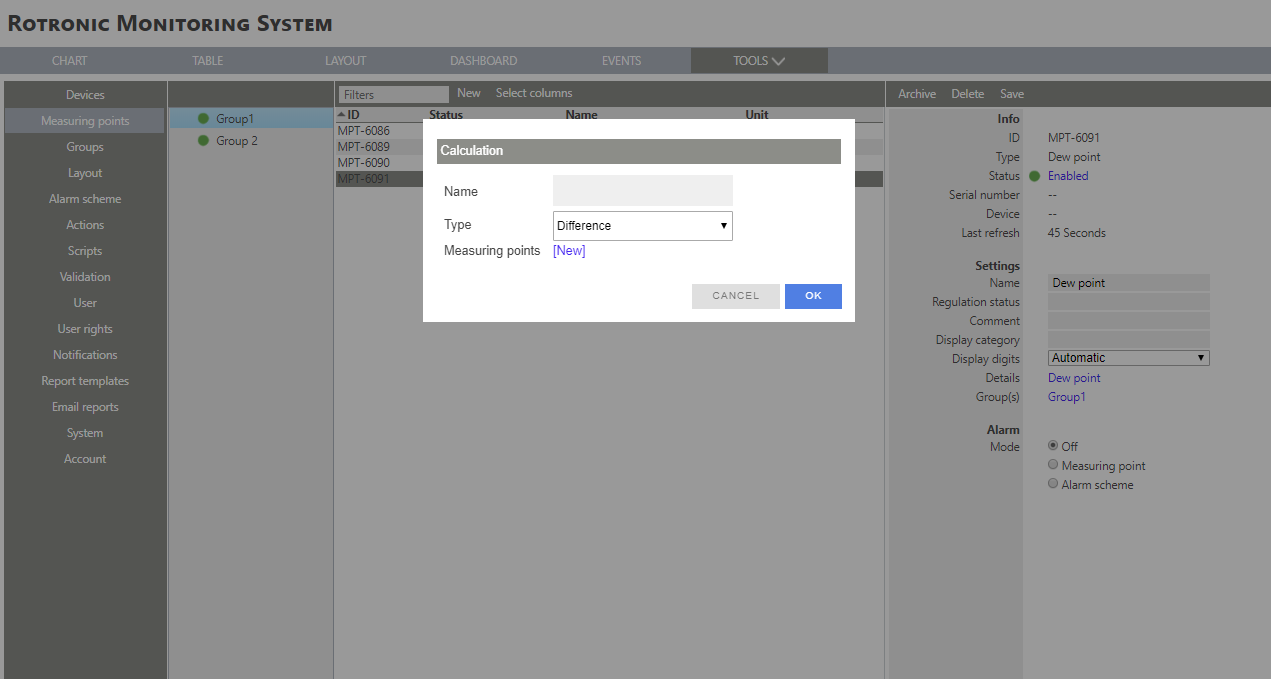Image resolution: width=1271 pixels, height=679 pixels.
Task: Switch to the Table tab
Action: (x=207, y=61)
